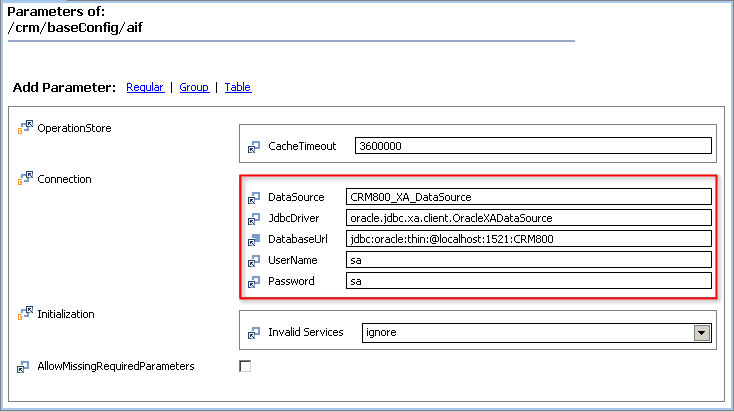The width and height of the screenshot is (734, 412).
Task: Click the Password parameter icon
Action: [x=254, y=282]
